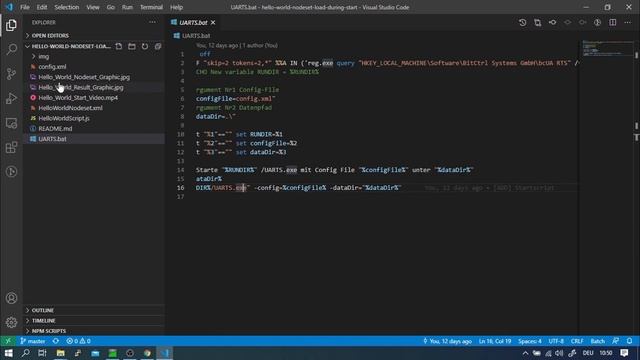Click the editor vertical scrollbar
The width and height of the screenshot is (640, 360).
[x=636, y=188]
